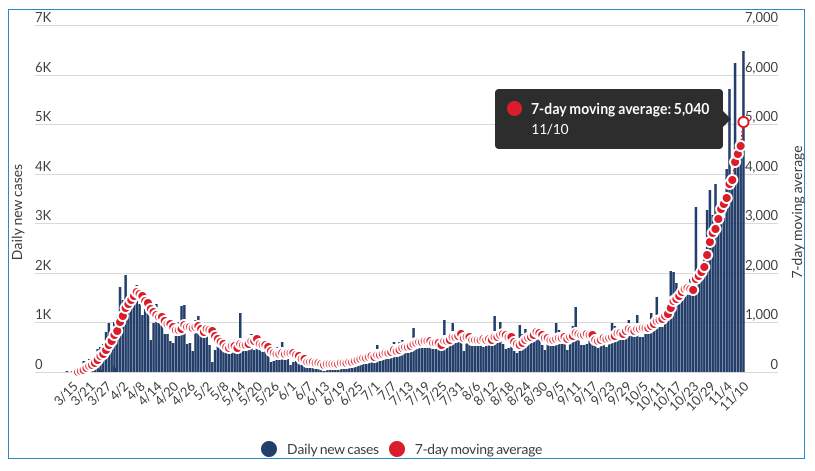Click the '6/13' x-axis date label
This screenshot has height=471, width=815.
coord(319,393)
